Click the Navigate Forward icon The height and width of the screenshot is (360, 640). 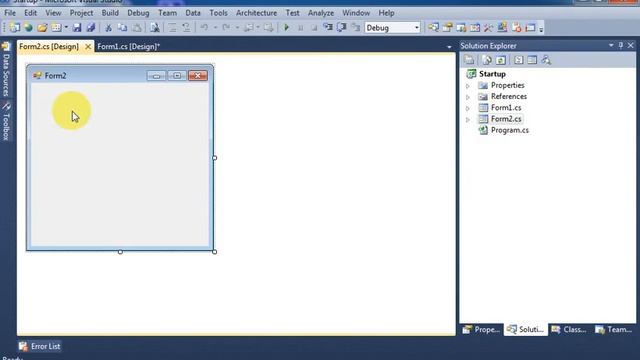tap(269, 28)
